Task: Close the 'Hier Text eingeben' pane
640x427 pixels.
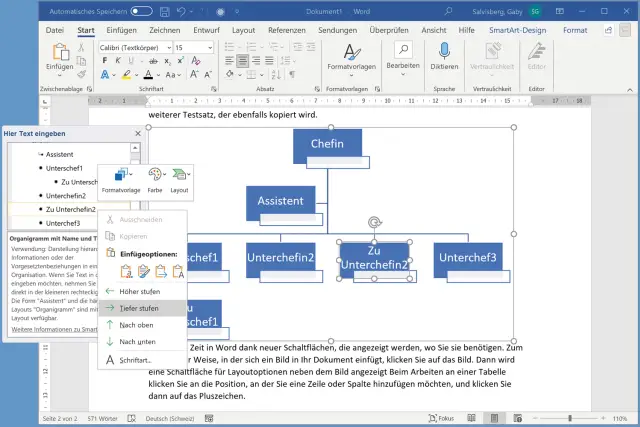Action: click(137, 132)
